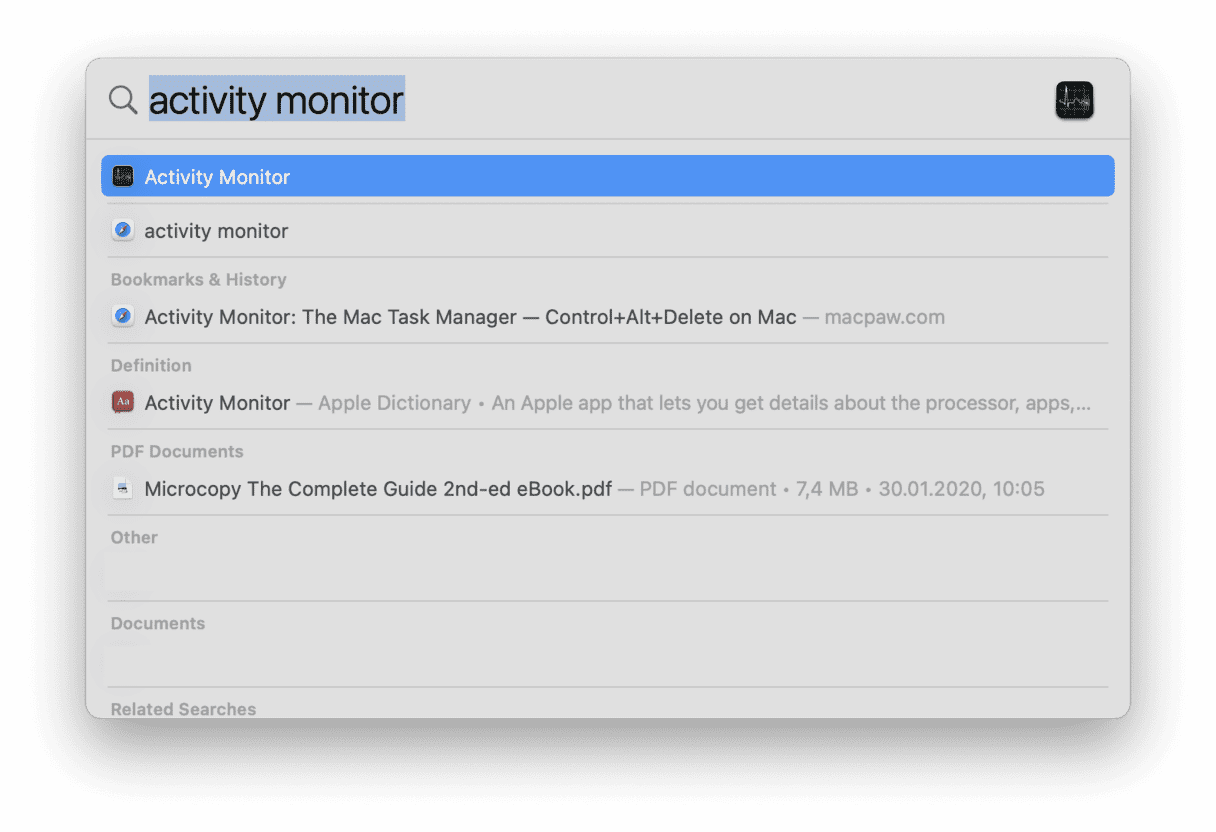This screenshot has width=1216, height=832.
Task: Click the 'Related Searches' section header
Action: click(x=183, y=709)
